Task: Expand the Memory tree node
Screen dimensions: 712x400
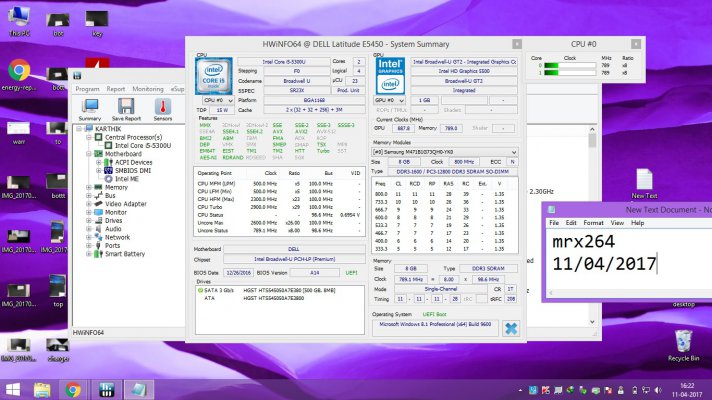Action: pos(89,187)
